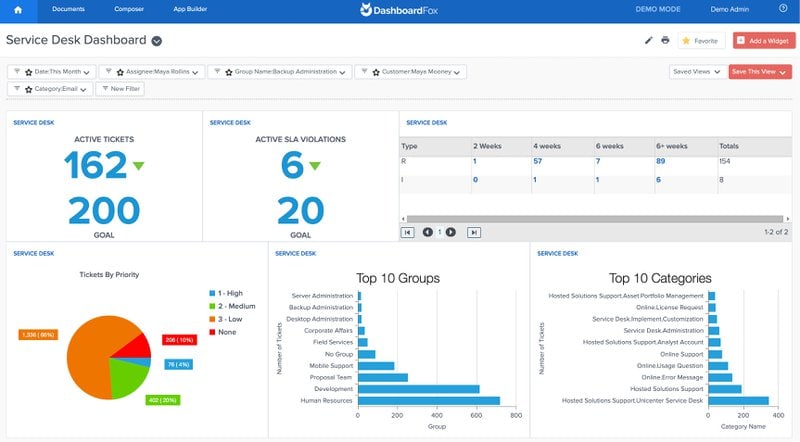Click the DashboardFox logo
This screenshot has width=800, height=442.
point(400,10)
